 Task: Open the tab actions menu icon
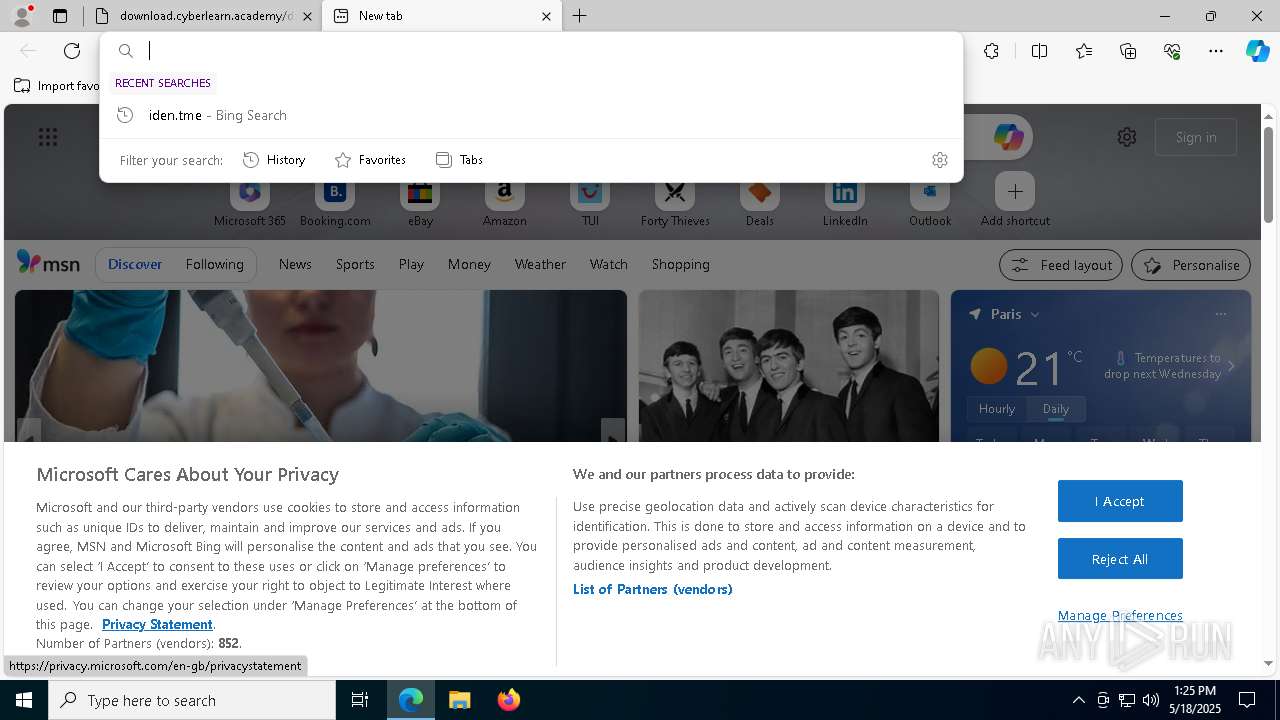tap(60, 16)
